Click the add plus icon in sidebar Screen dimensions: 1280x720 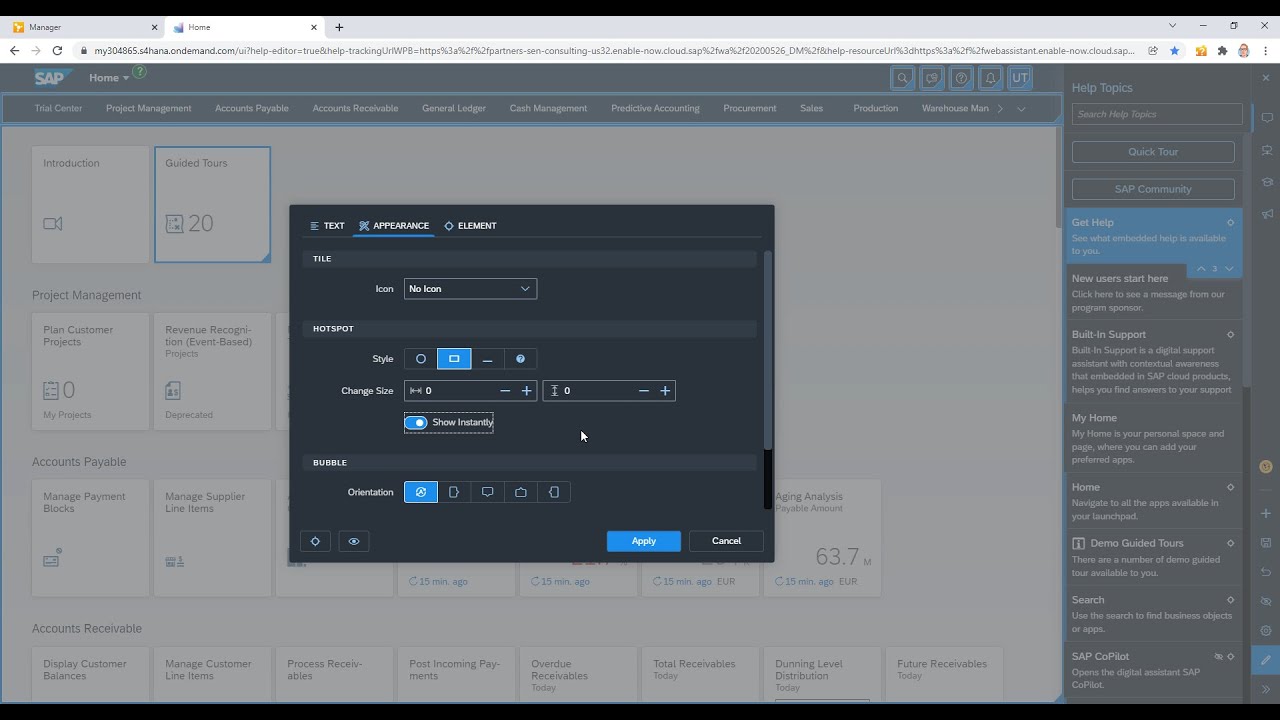point(1266,513)
